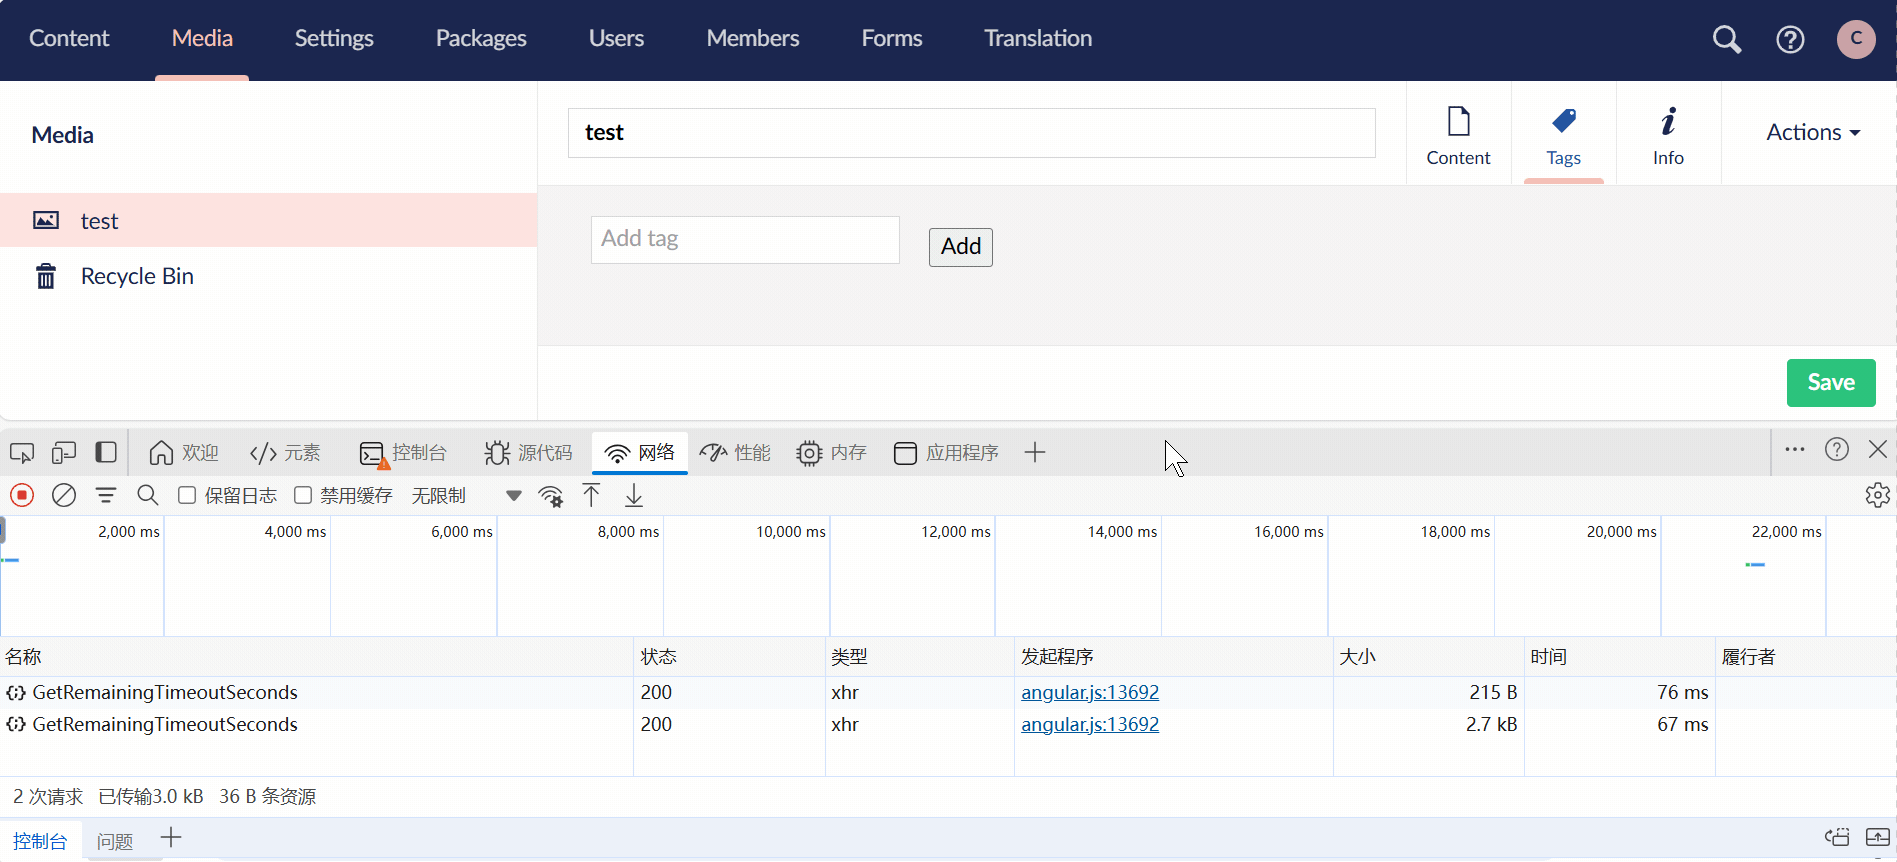Click the record network log button
1897x862 pixels.
point(22,495)
